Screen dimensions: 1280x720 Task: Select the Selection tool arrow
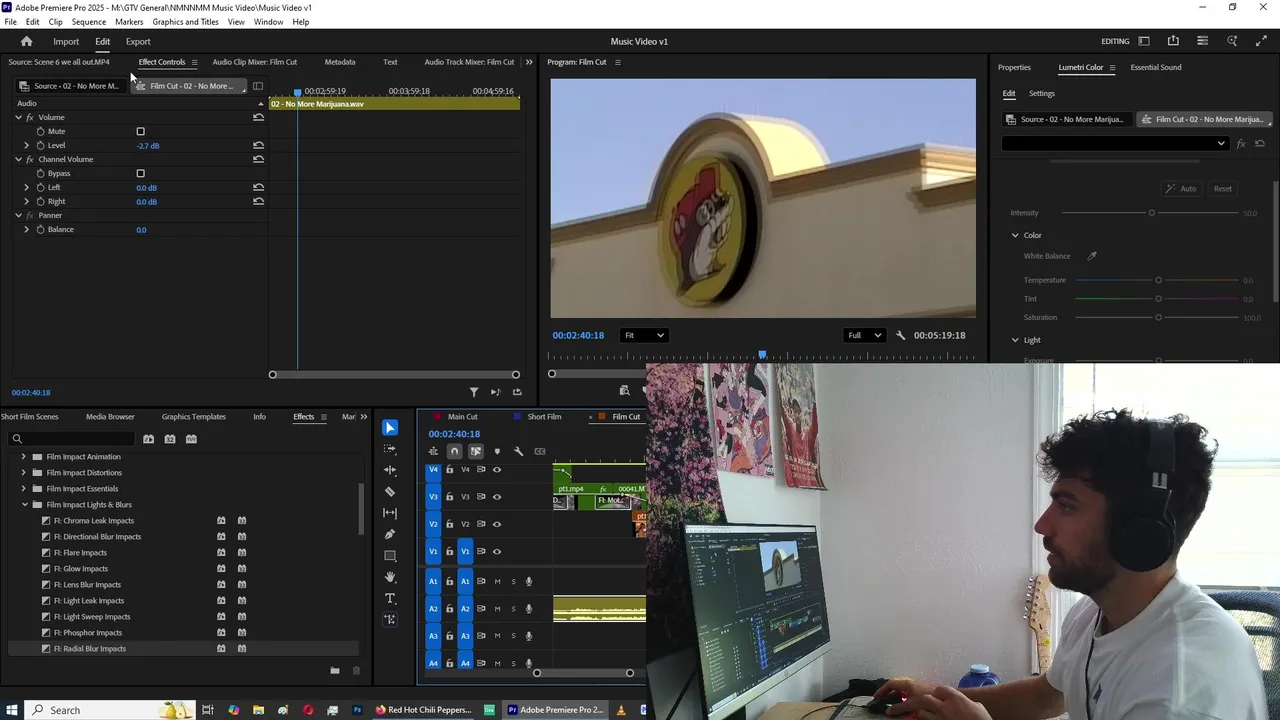390,428
